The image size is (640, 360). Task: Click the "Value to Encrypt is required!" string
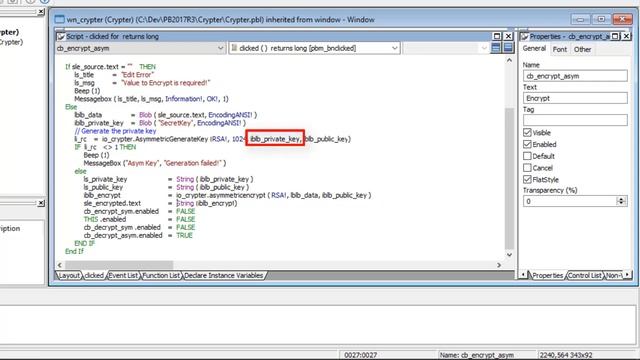(x=165, y=83)
